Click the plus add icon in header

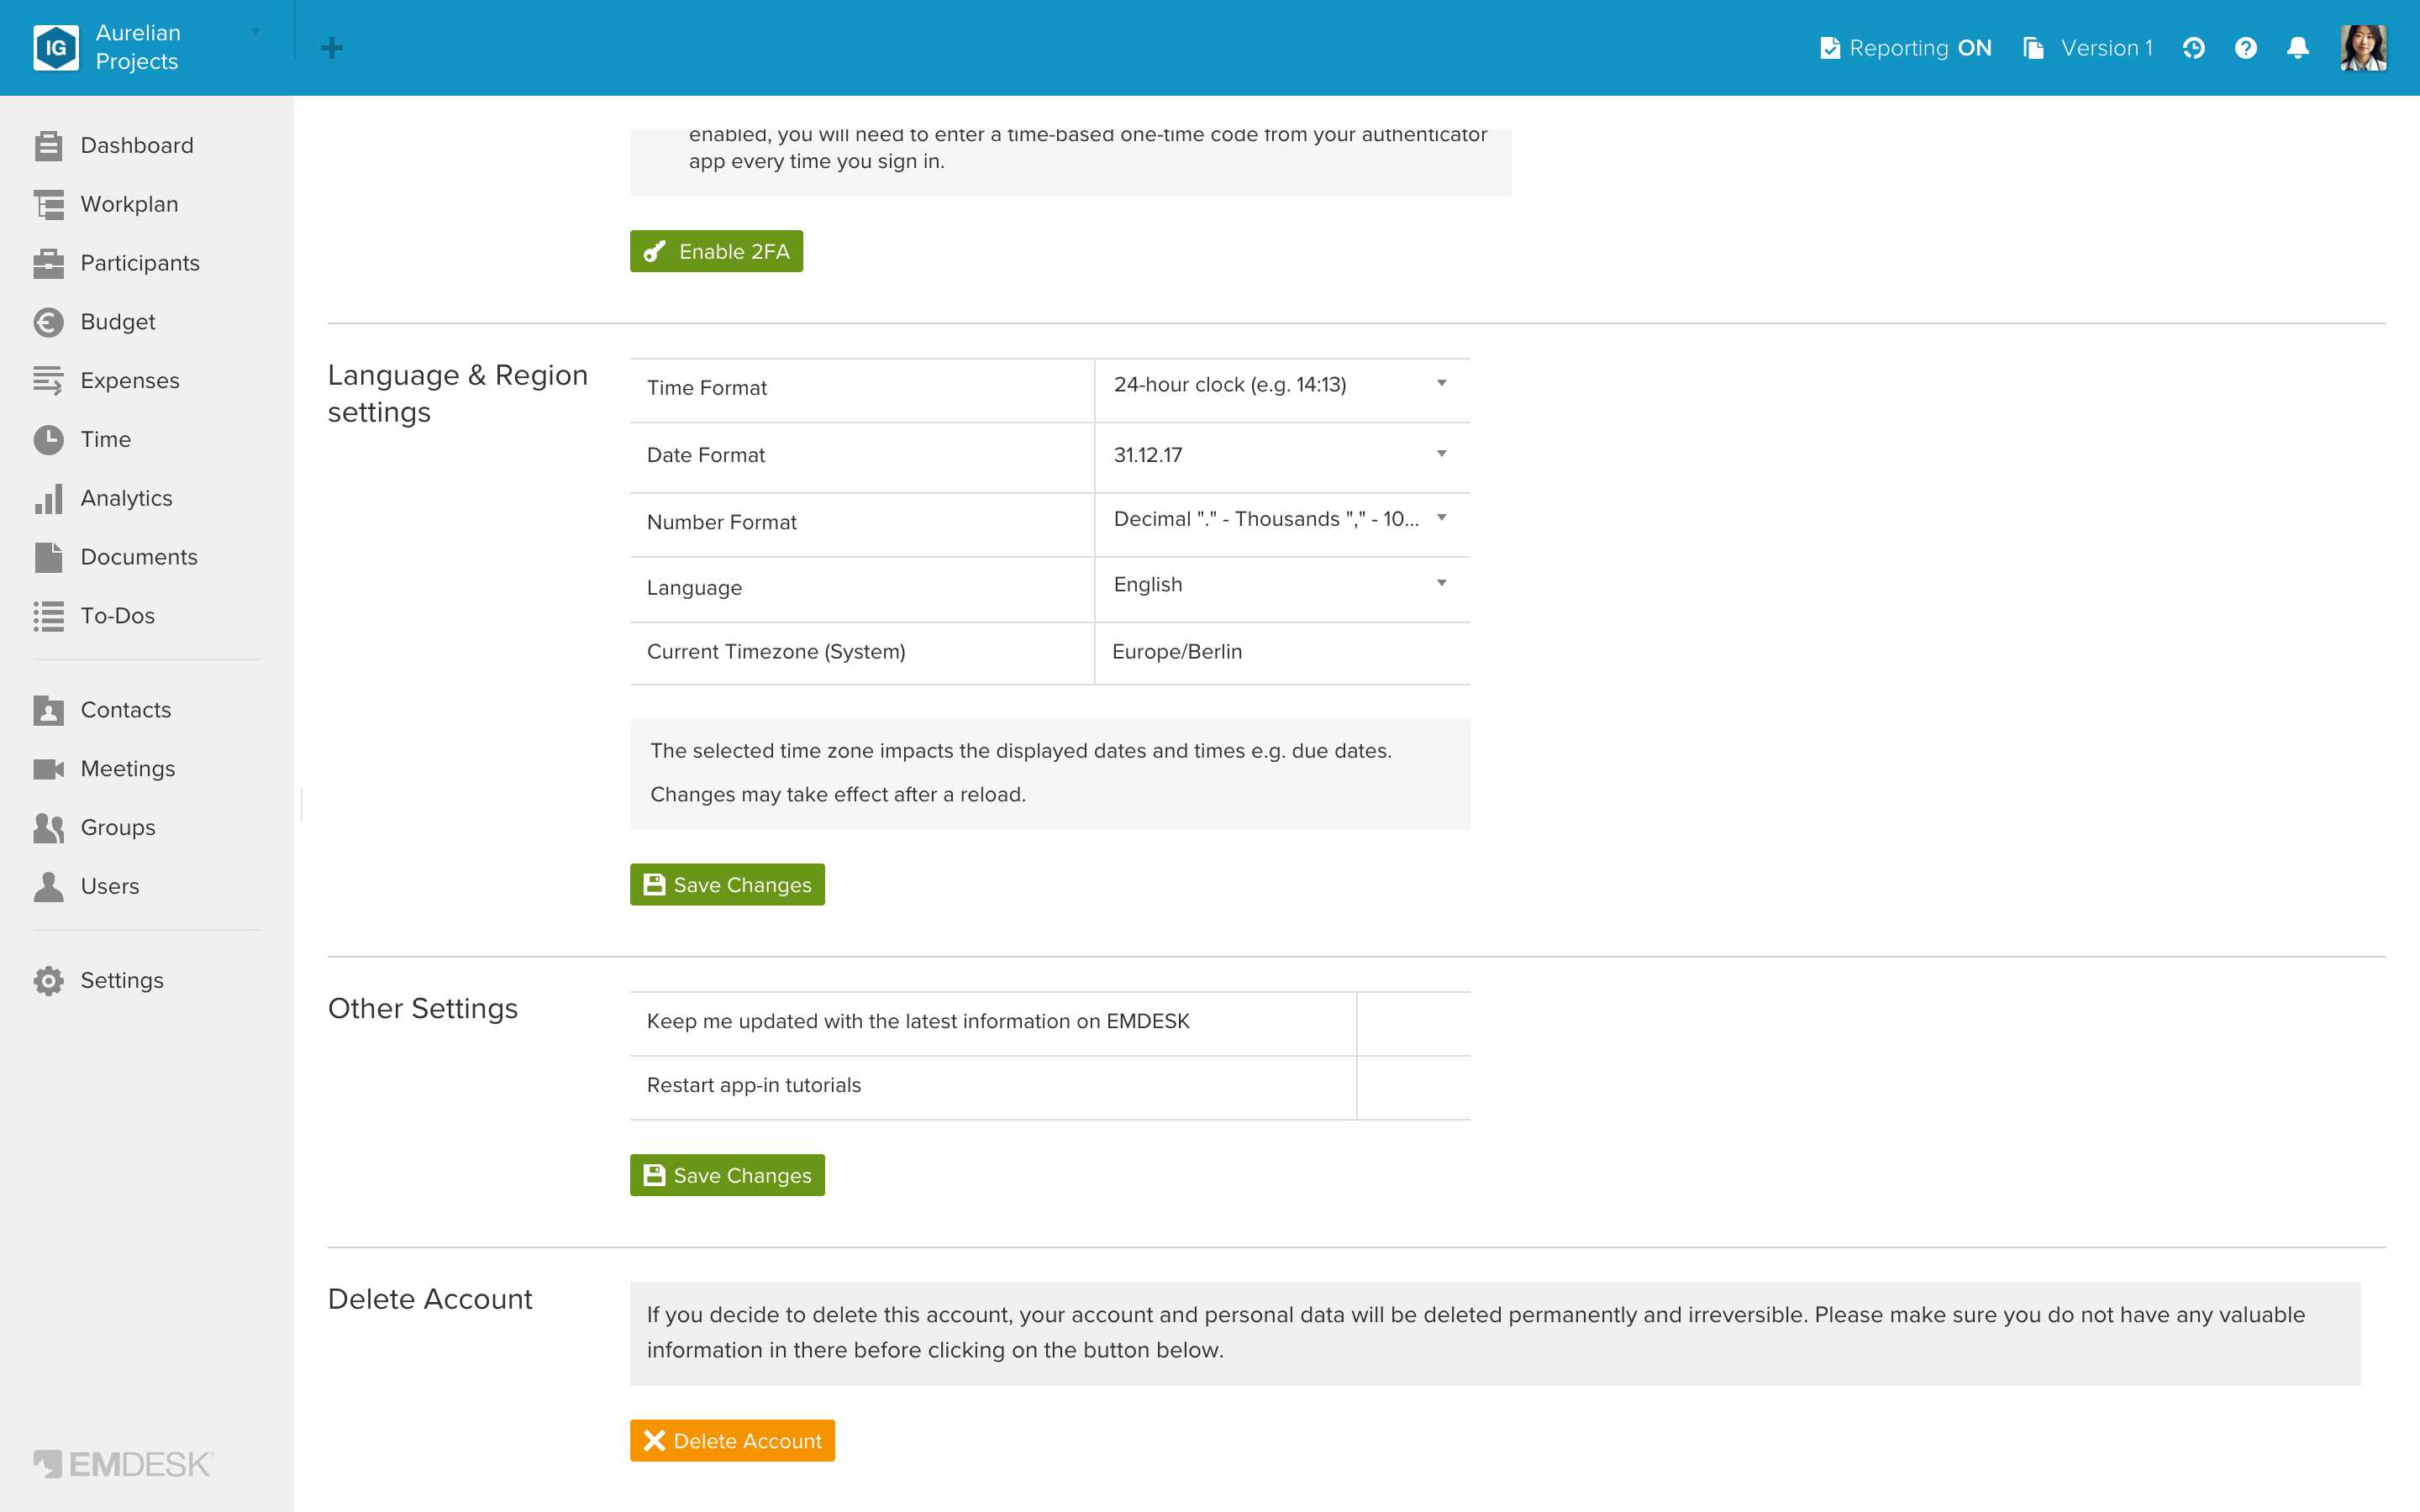[332, 48]
